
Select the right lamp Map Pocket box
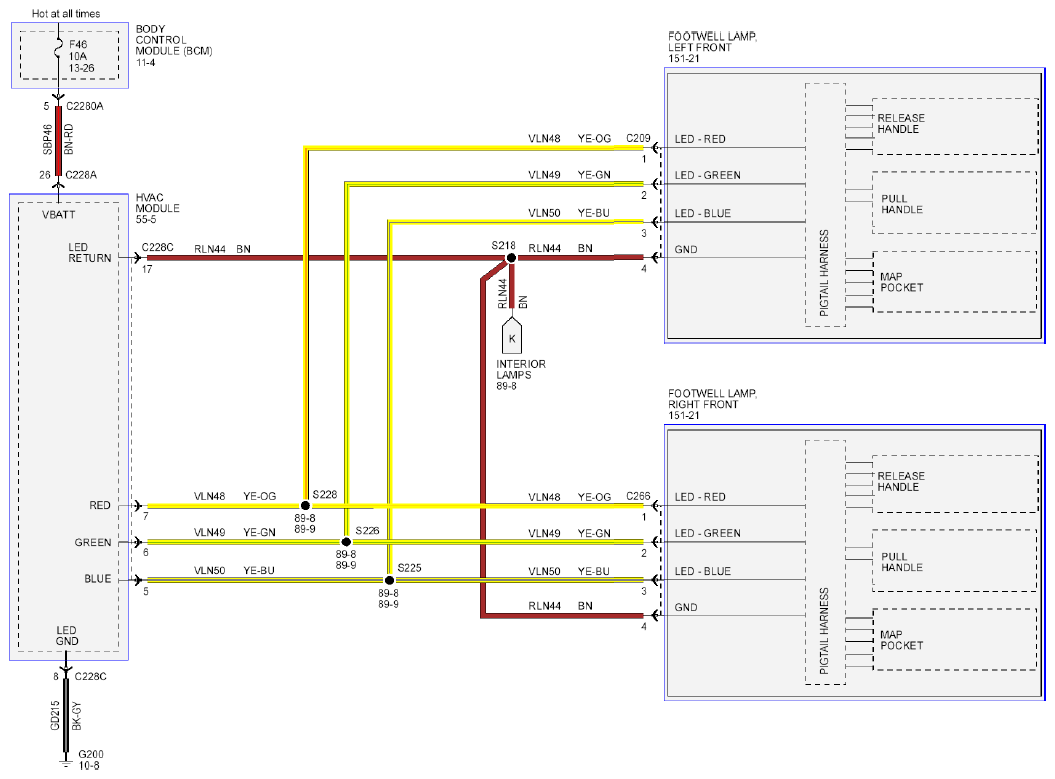click(x=955, y=639)
